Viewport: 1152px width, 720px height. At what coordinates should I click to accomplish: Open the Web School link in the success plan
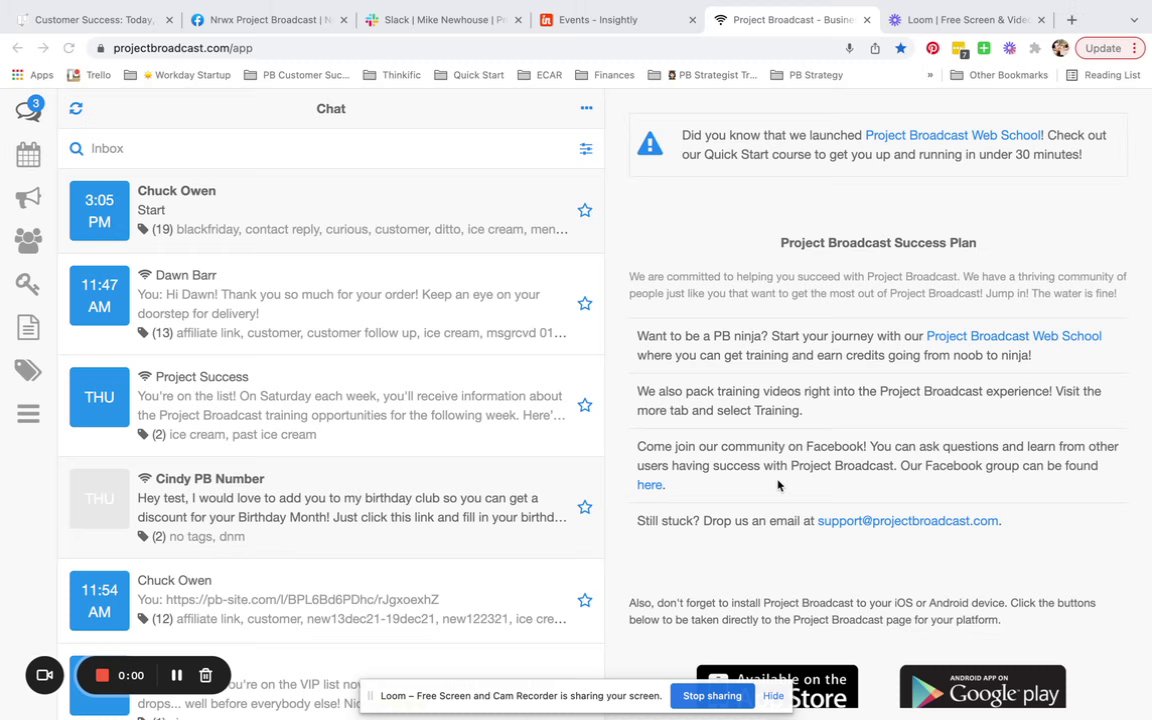(x=1014, y=336)
